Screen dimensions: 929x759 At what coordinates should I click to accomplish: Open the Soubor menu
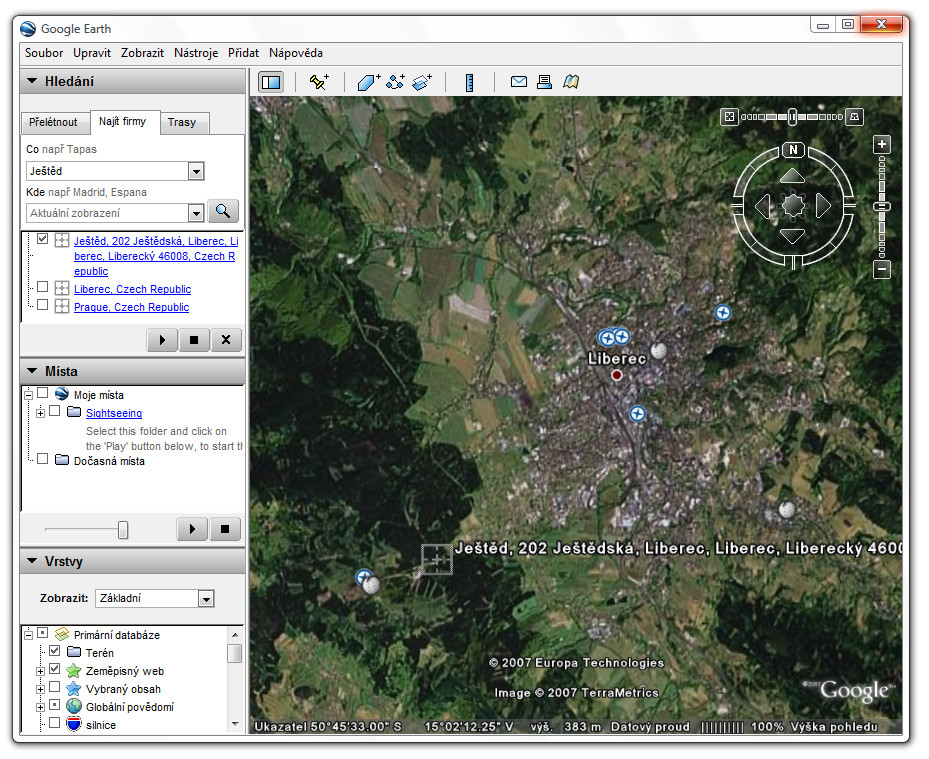tap(44, 53)
